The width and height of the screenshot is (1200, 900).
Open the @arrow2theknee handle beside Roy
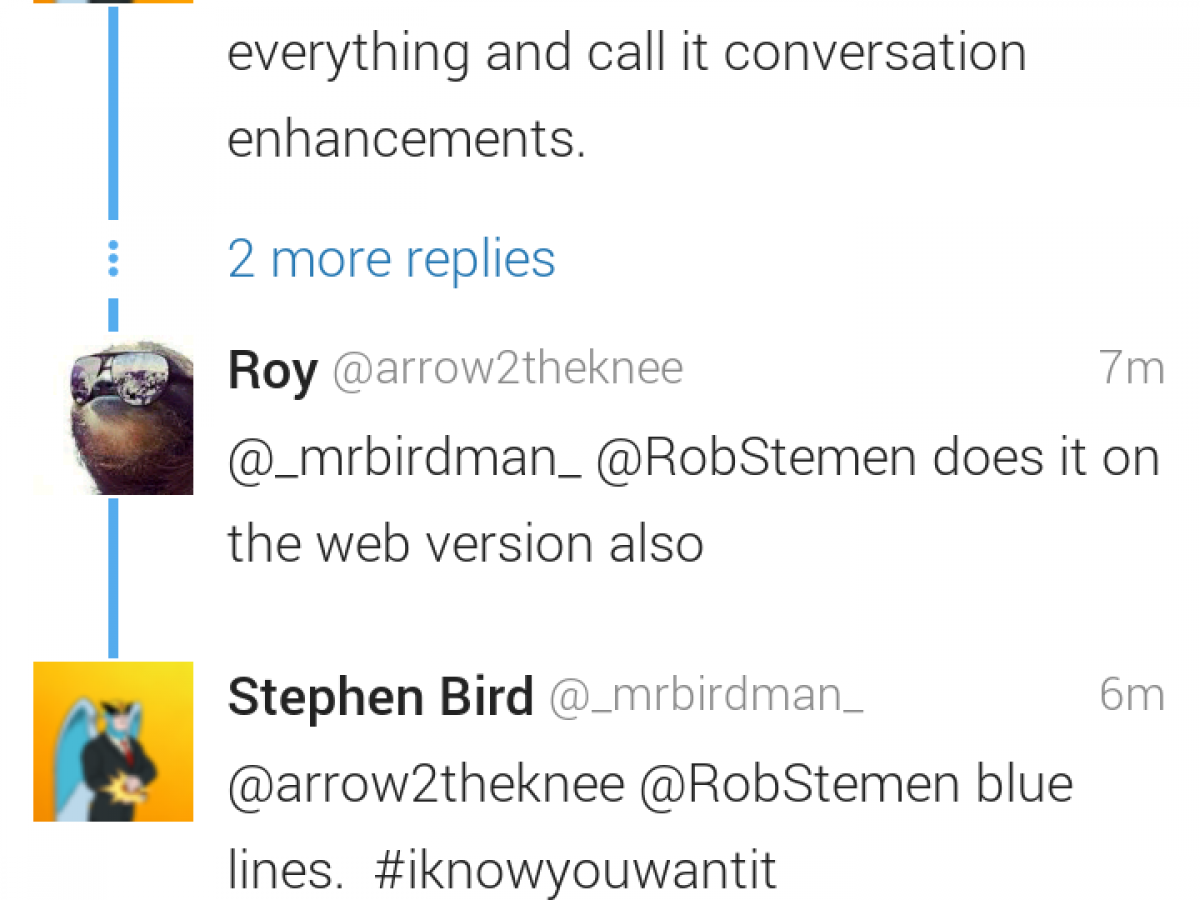pos(507,369)
